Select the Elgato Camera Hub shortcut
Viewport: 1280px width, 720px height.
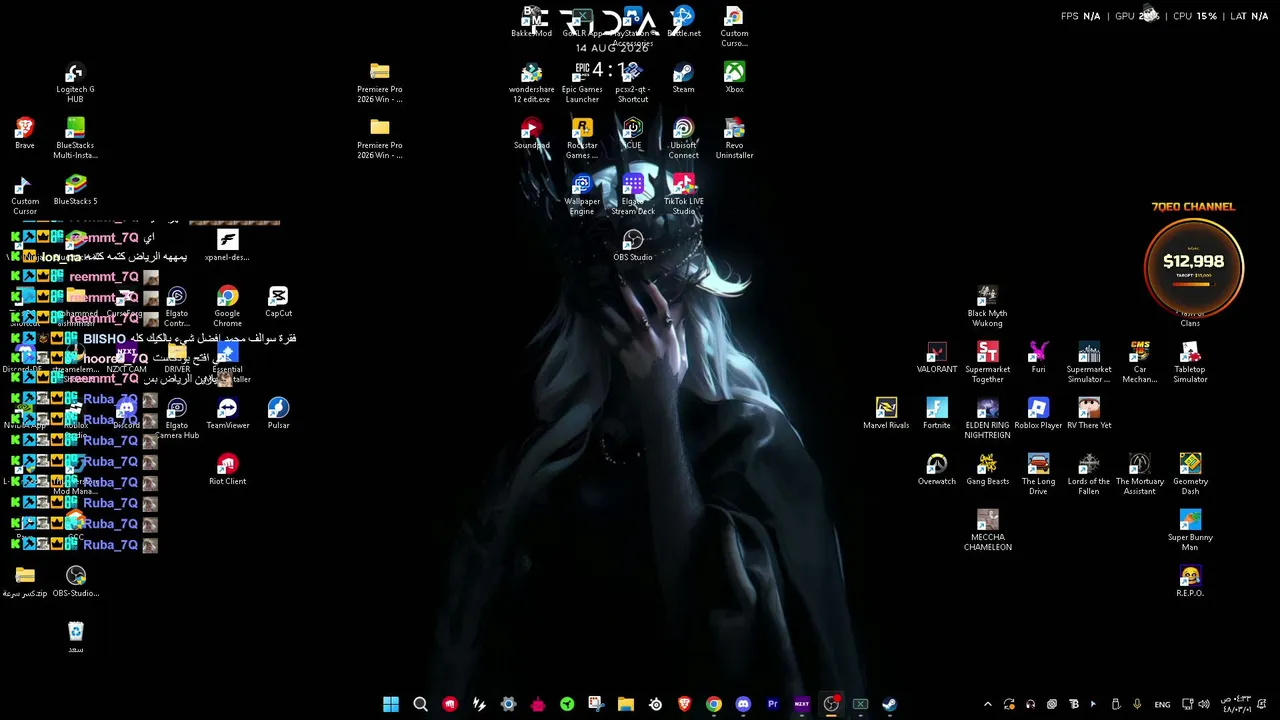176,419
